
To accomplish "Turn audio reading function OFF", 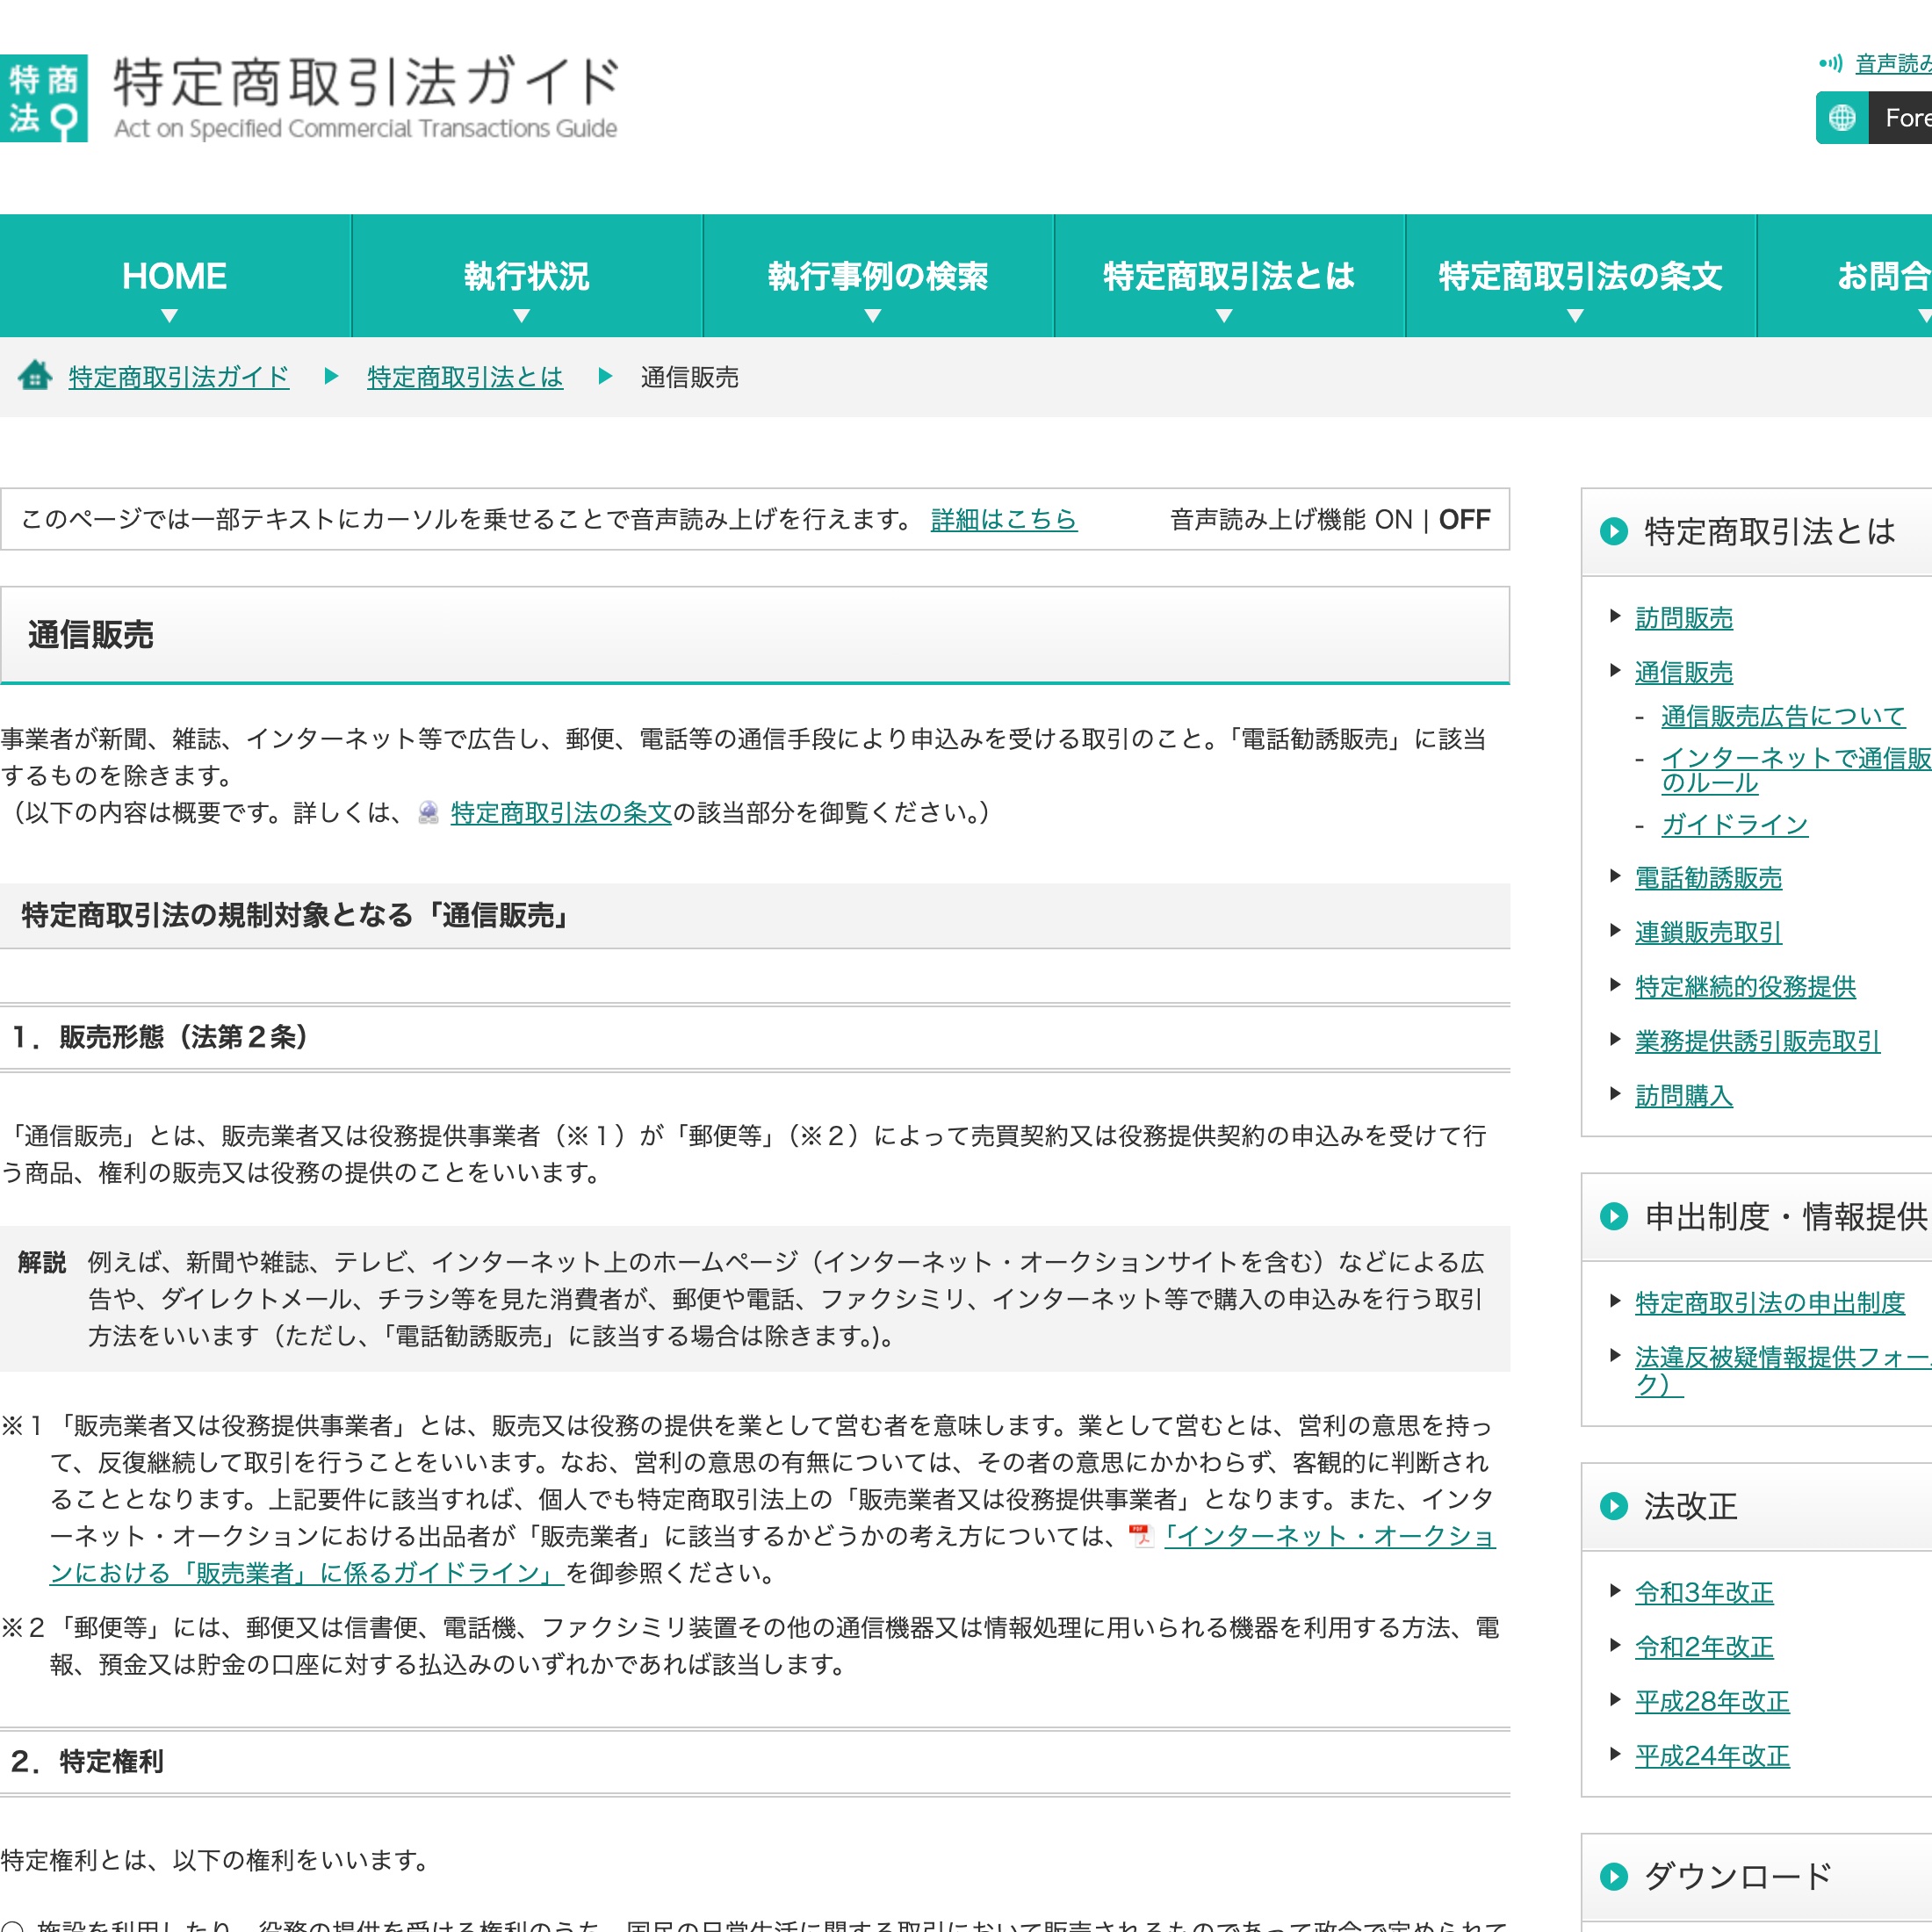I will (x=1464, y=520).
